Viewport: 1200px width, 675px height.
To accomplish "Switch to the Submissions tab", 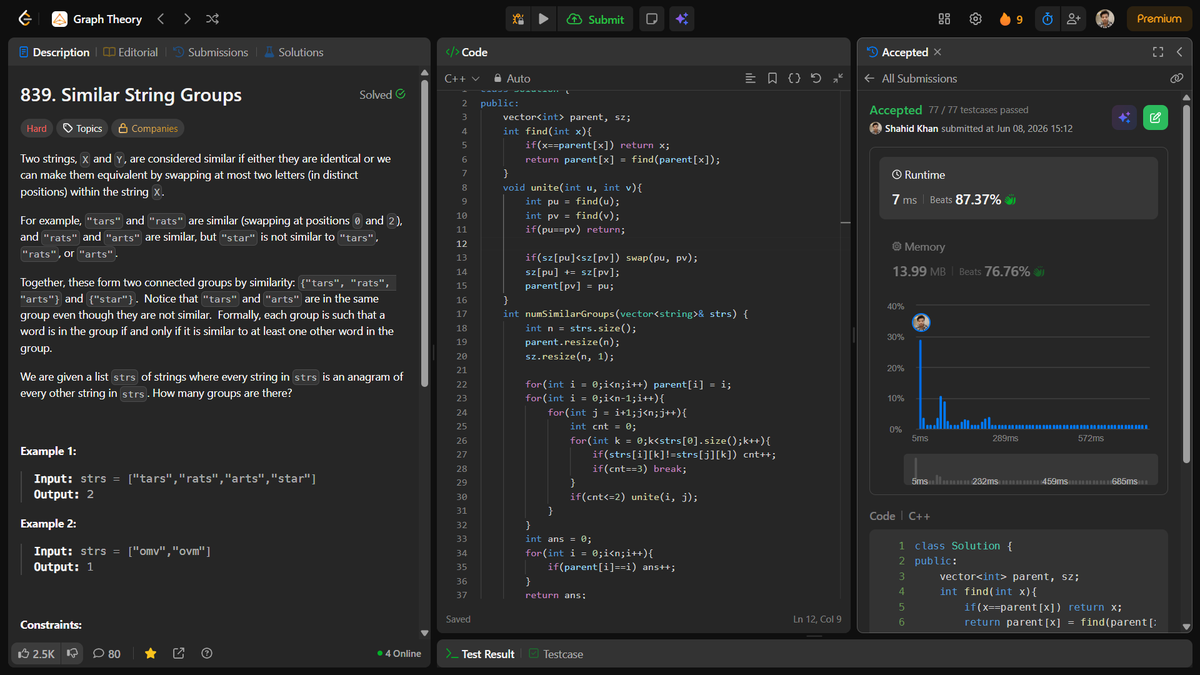I will (210, 52).
